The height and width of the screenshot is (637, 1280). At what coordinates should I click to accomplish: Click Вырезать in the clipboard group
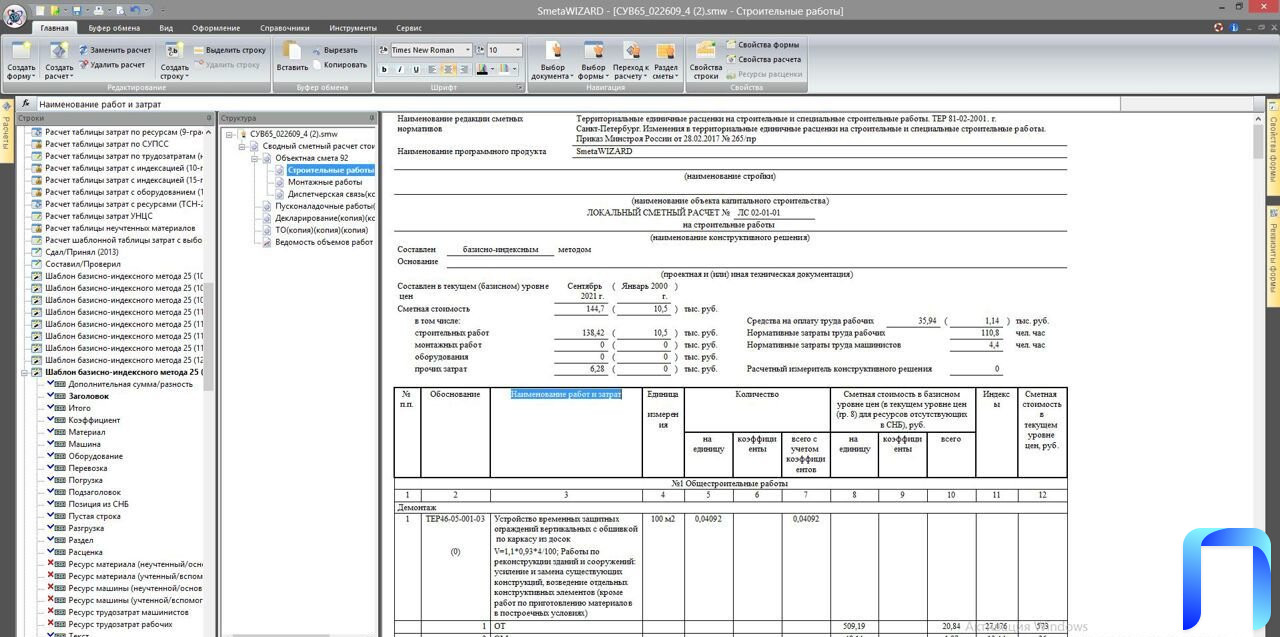tap(335, 50)
